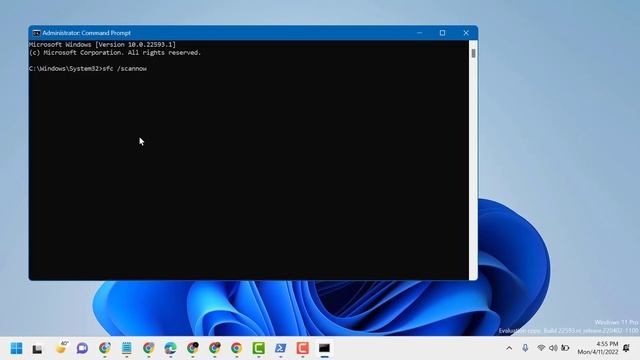
Task: Launch Teams Chat from the taskbar
Action: [82, 348]
